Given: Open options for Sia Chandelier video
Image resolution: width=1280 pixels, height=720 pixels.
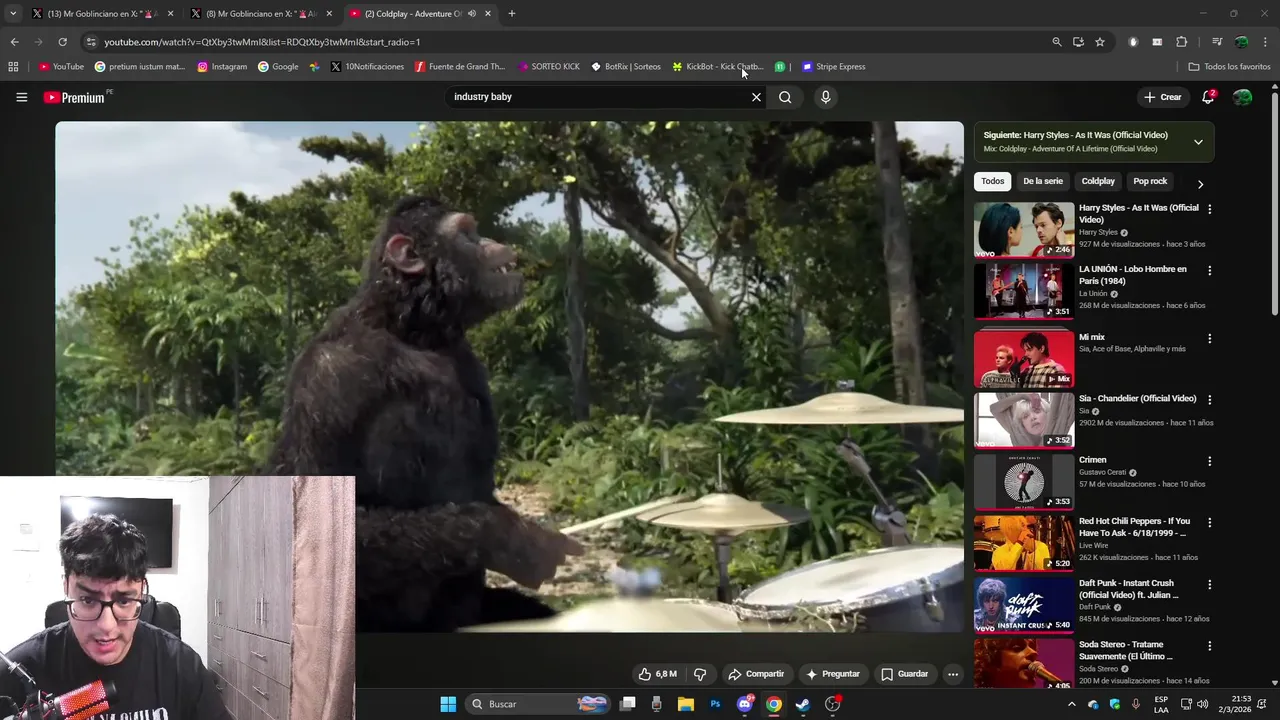Looking at the screenshot, I should [1209, 400].
